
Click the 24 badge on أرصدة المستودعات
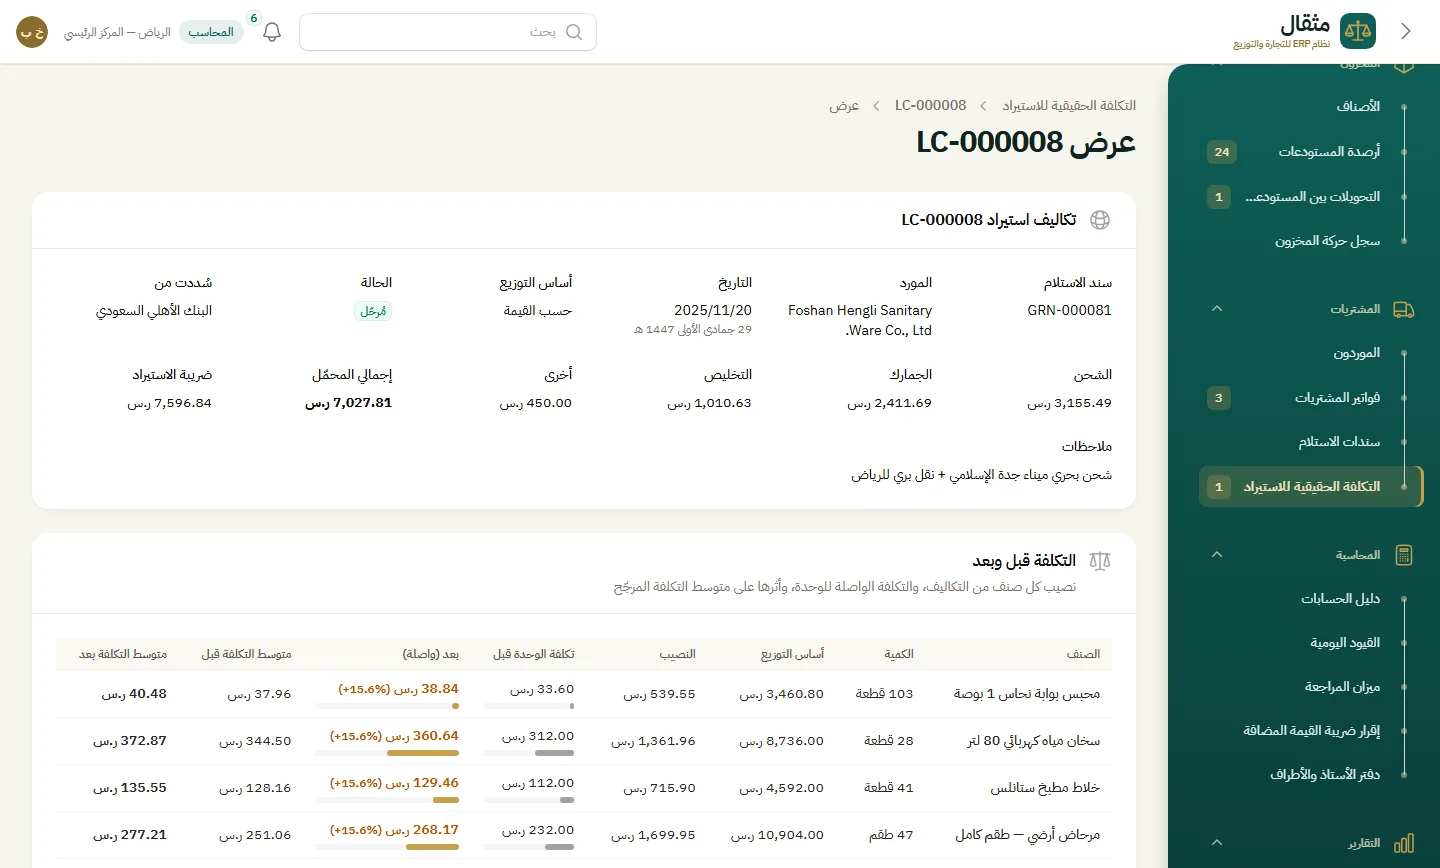[1222, 152]
